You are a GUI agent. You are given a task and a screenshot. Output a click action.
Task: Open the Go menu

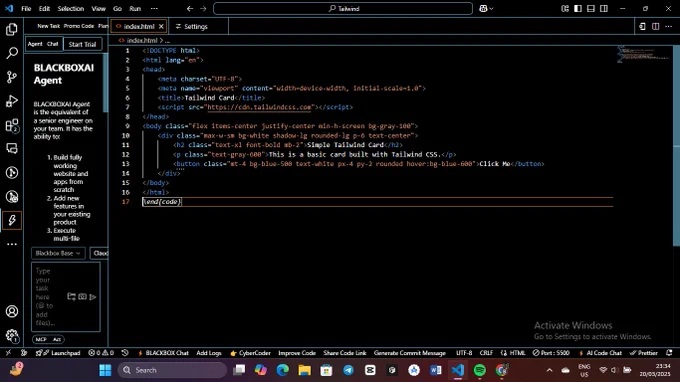click(x=118, y=9)
